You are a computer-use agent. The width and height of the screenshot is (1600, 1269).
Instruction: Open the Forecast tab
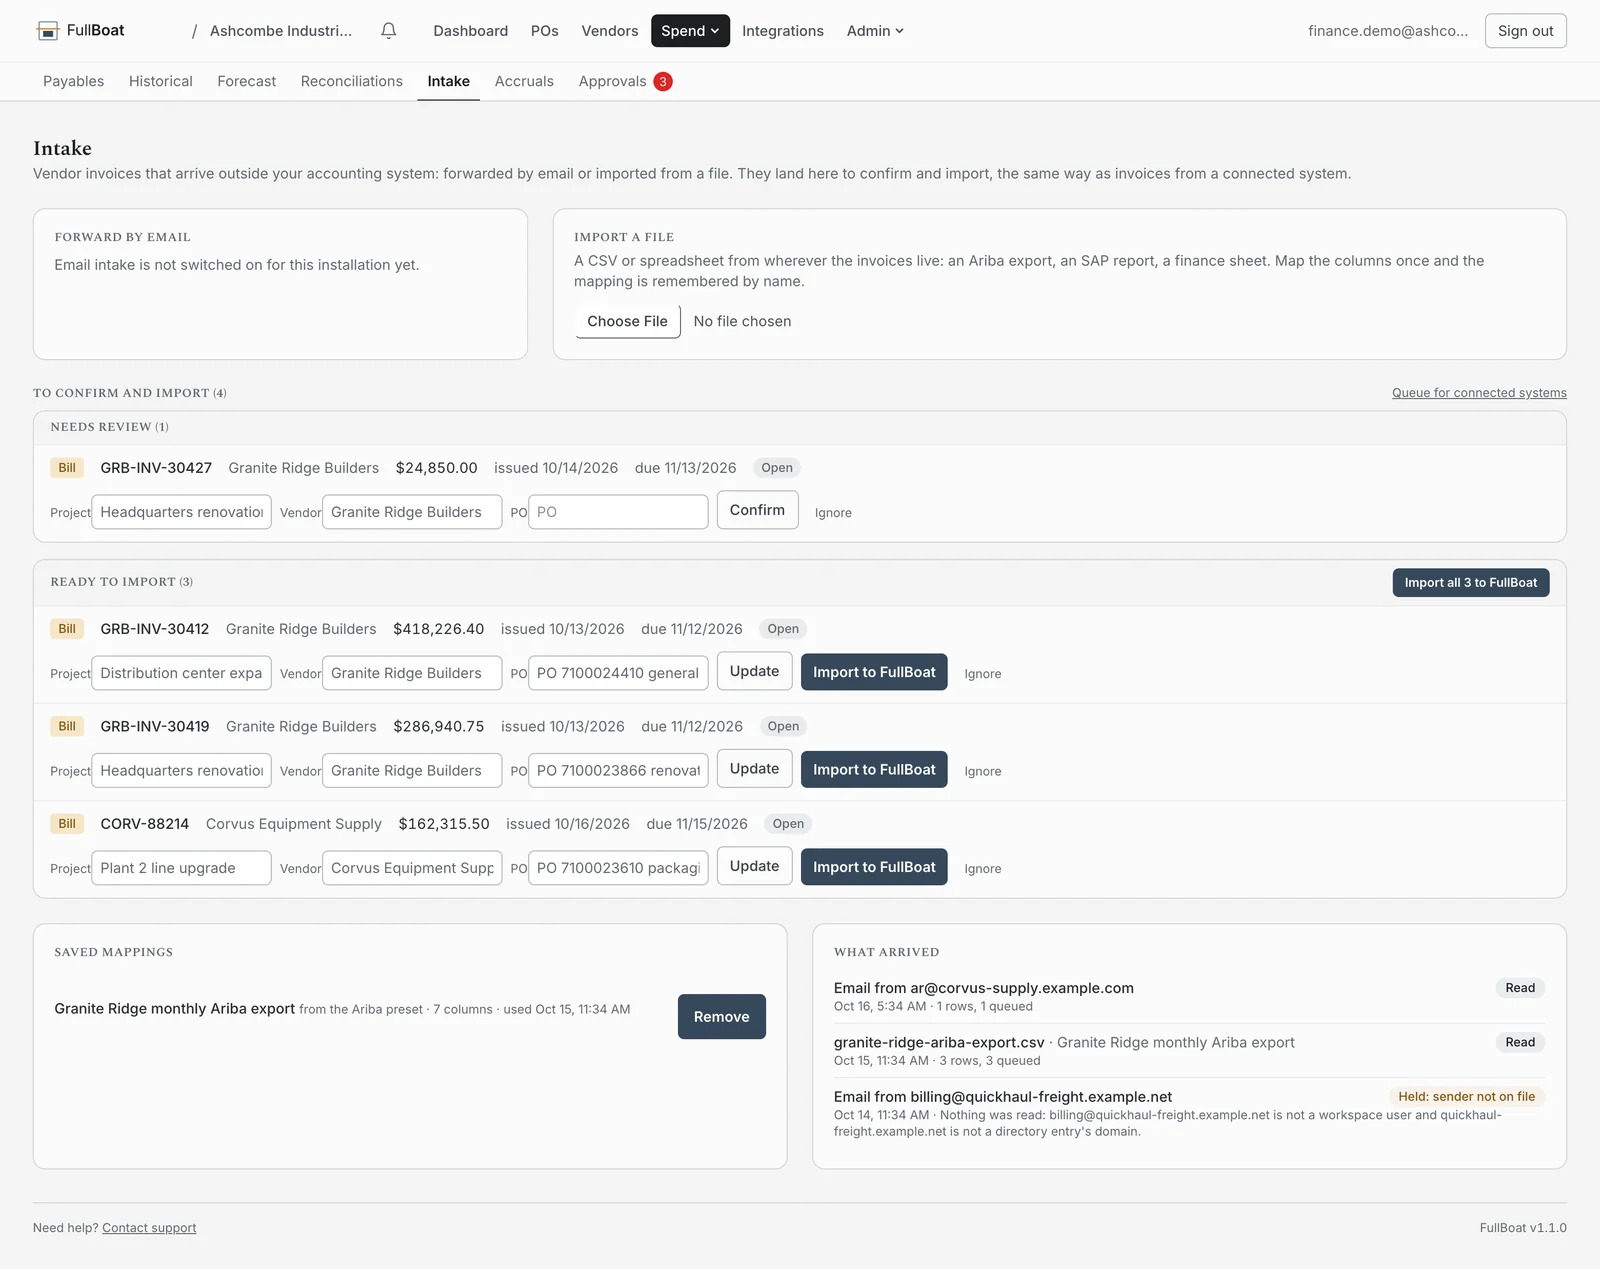click(x=247, y=81)
